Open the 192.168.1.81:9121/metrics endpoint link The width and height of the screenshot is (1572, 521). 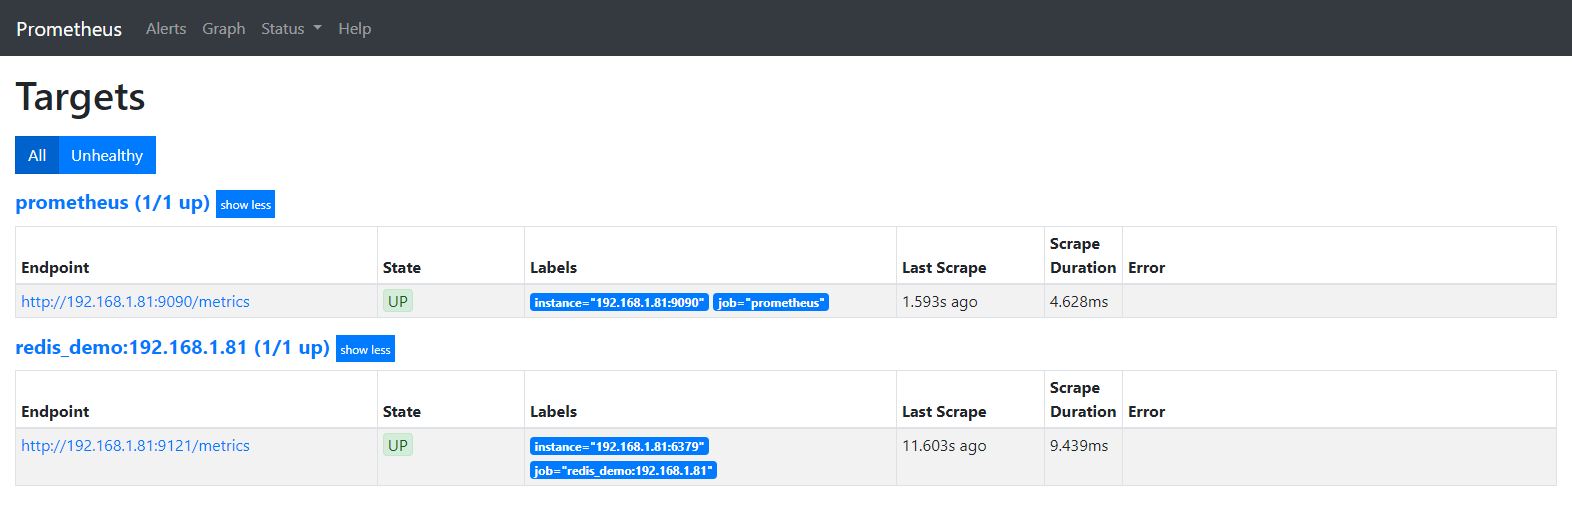[135, 446]
